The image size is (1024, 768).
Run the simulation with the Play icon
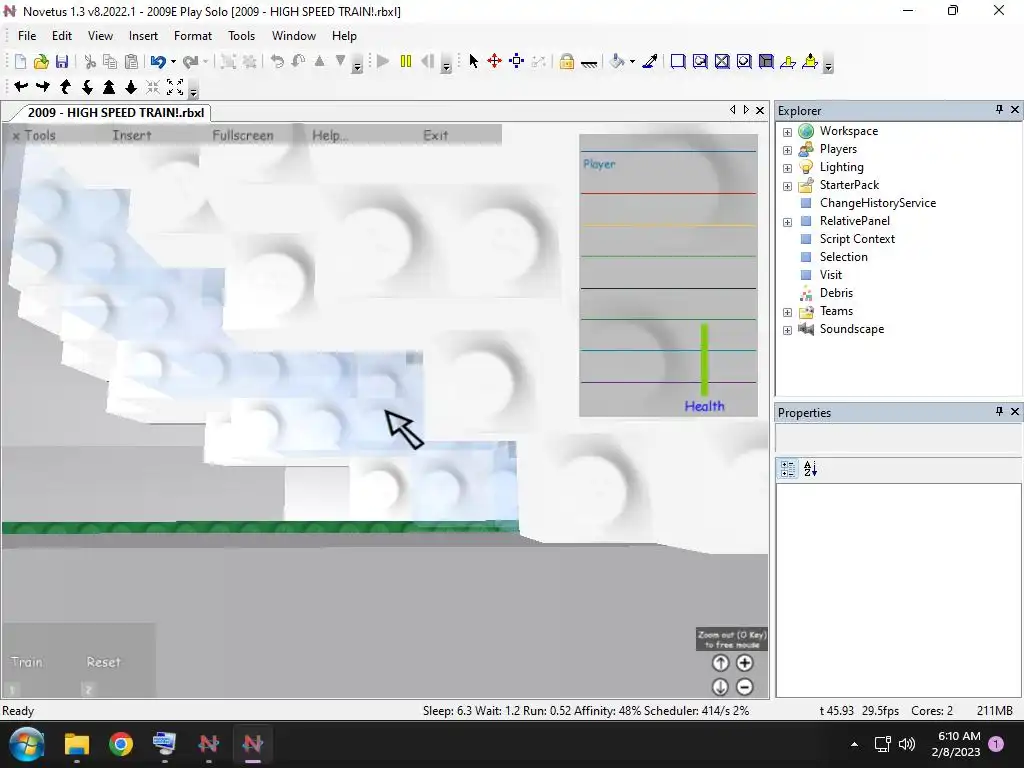(383, 61)
